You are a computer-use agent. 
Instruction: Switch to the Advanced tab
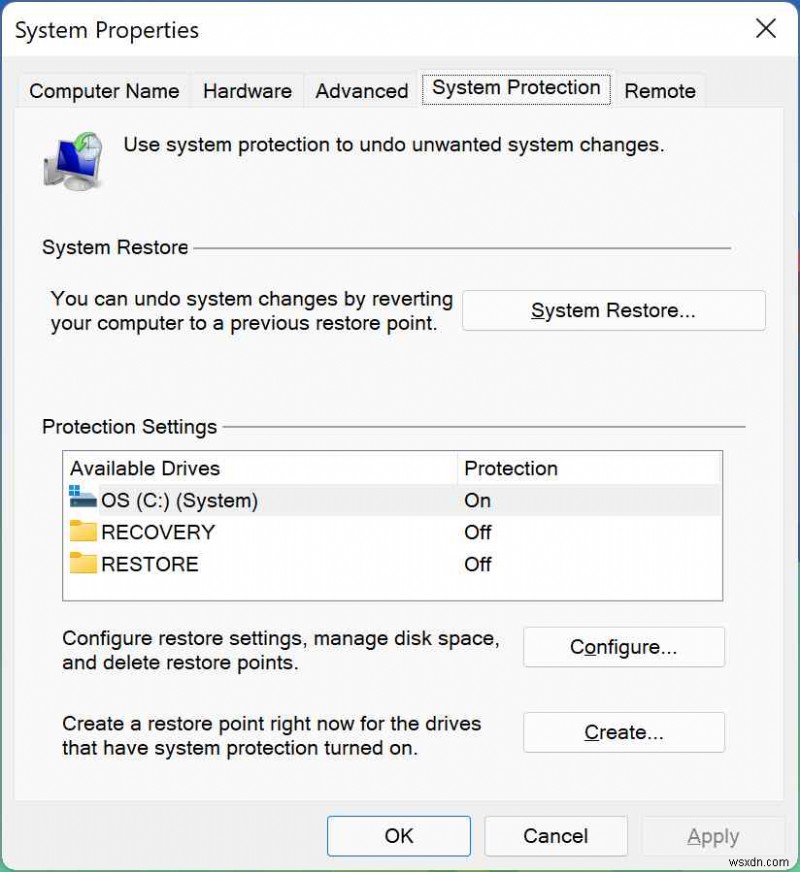tap(360, 91)
